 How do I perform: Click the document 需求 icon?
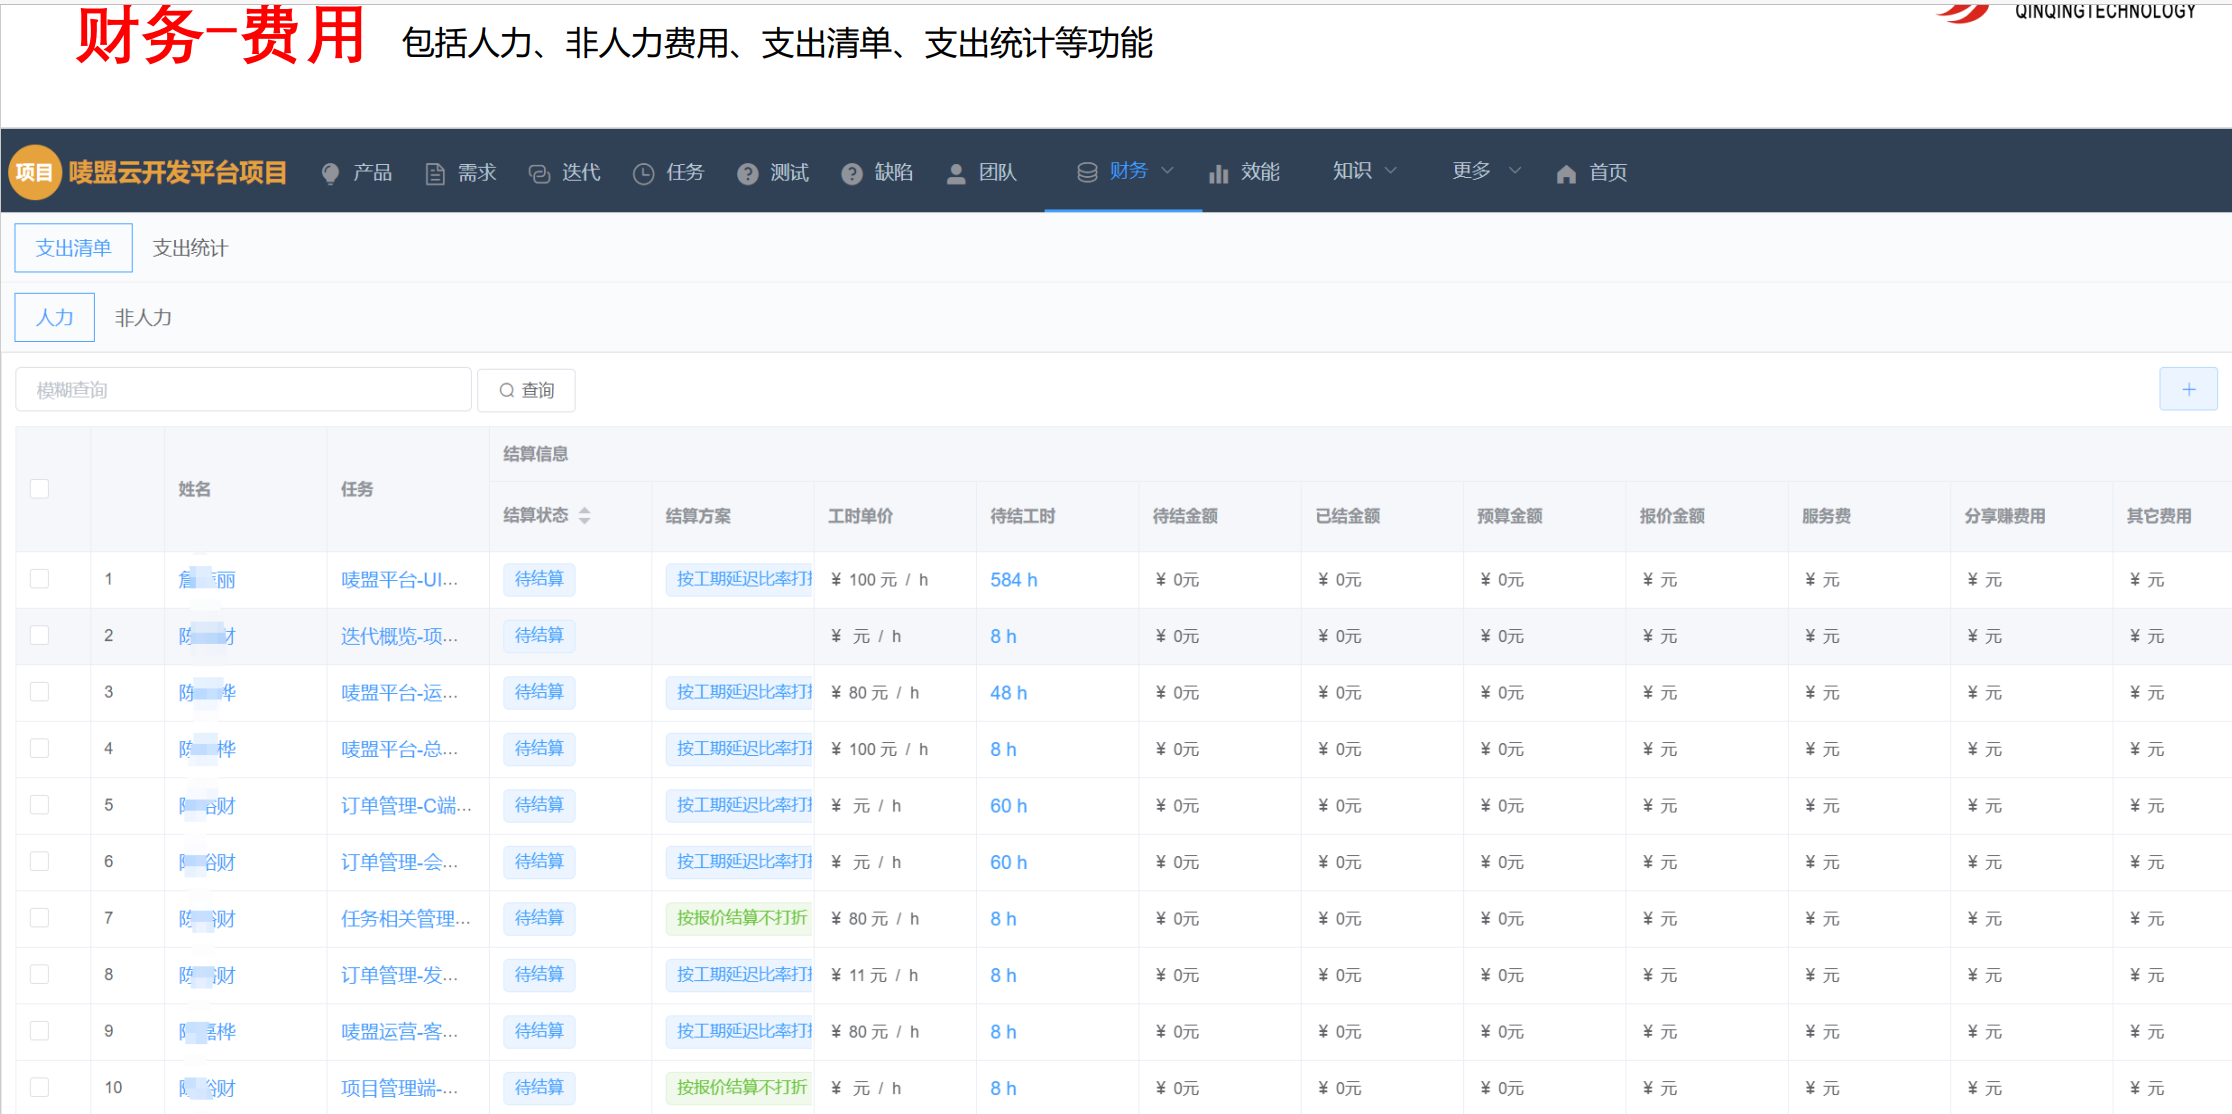point(435,174)
